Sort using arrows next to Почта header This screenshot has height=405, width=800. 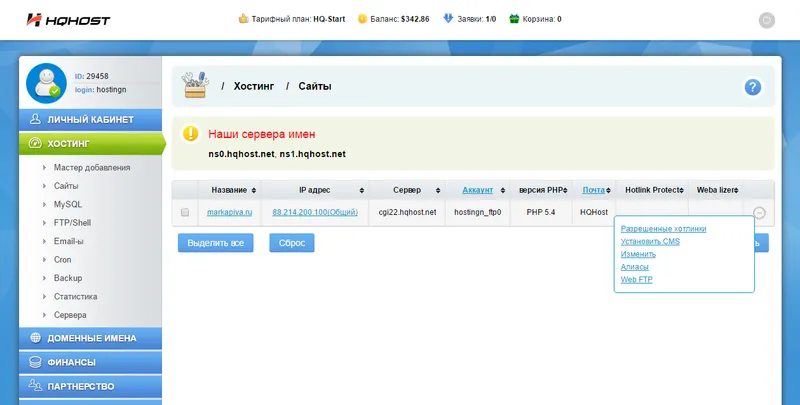tap(608, 190)
